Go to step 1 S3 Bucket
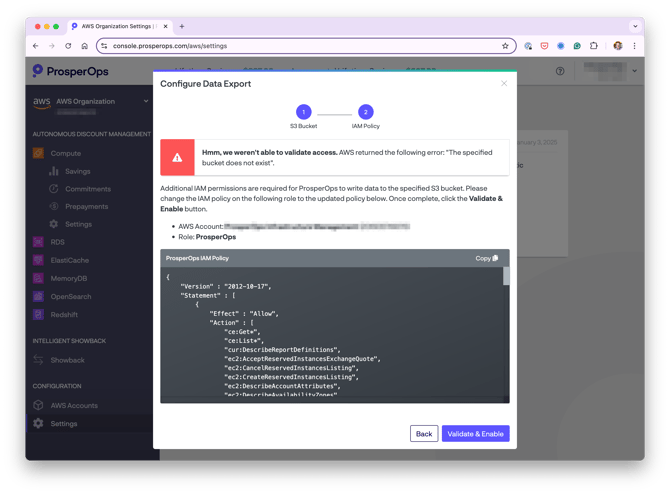Viewport: 670px width, 494px height. pyautogui.click(x=303, y=112)
